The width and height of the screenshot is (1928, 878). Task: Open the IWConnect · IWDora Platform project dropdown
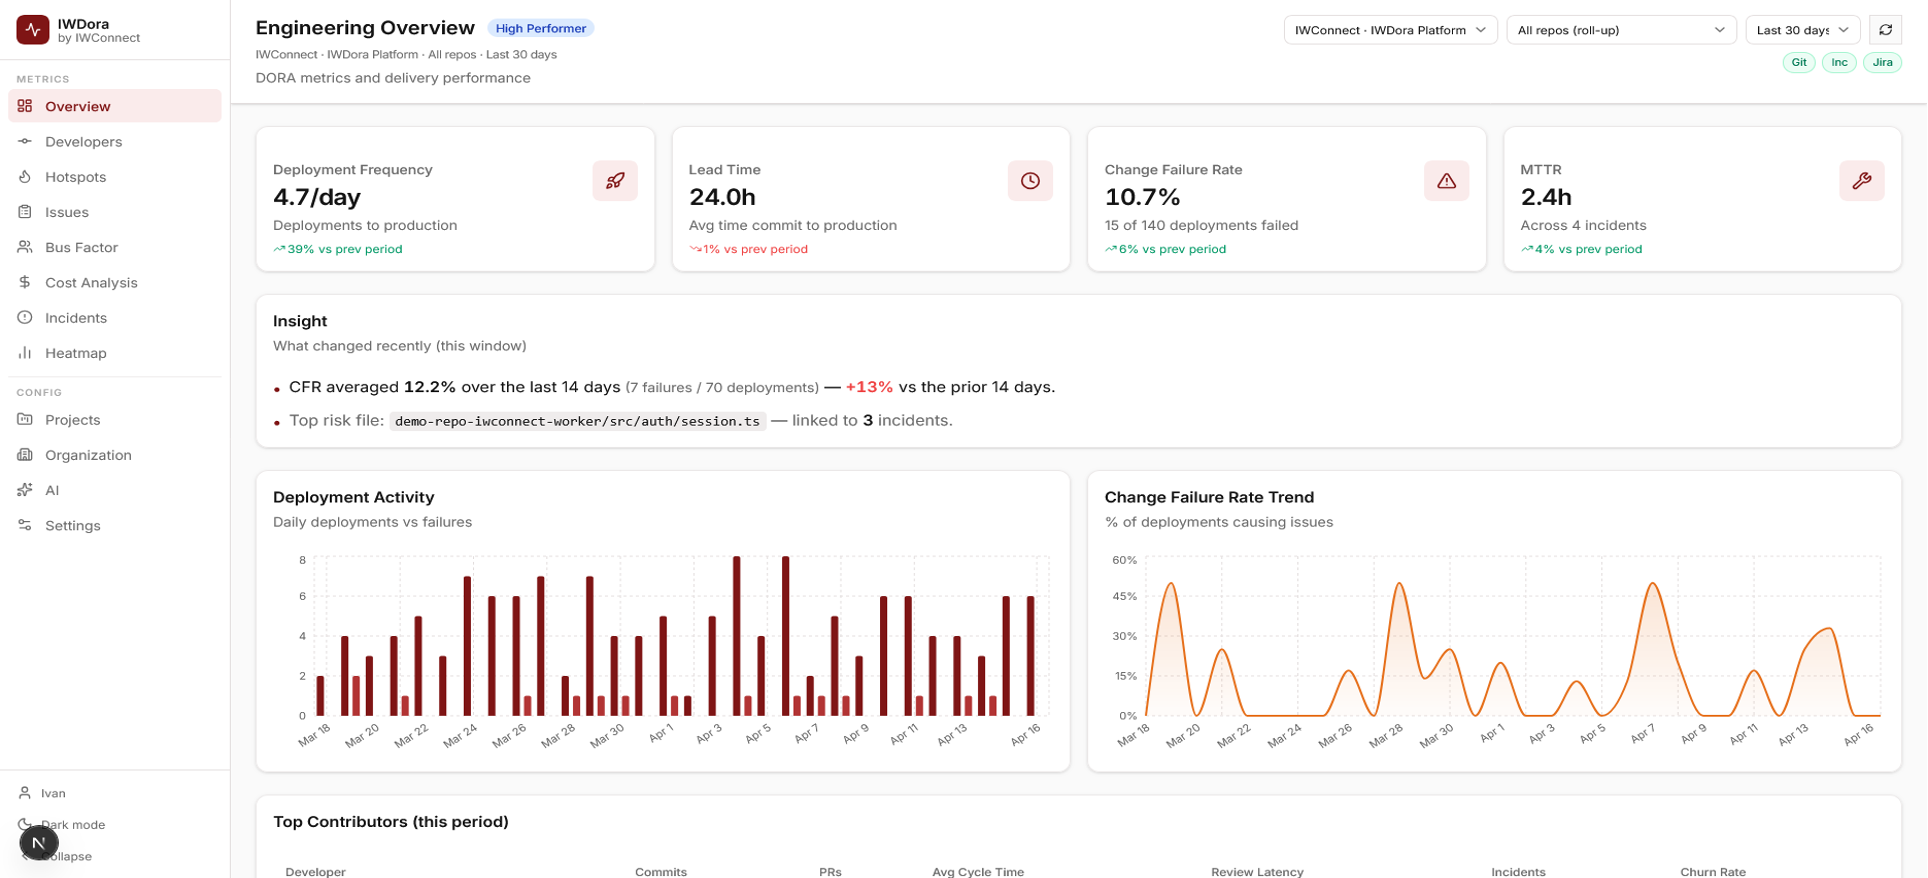click(x=1390, y=30)
